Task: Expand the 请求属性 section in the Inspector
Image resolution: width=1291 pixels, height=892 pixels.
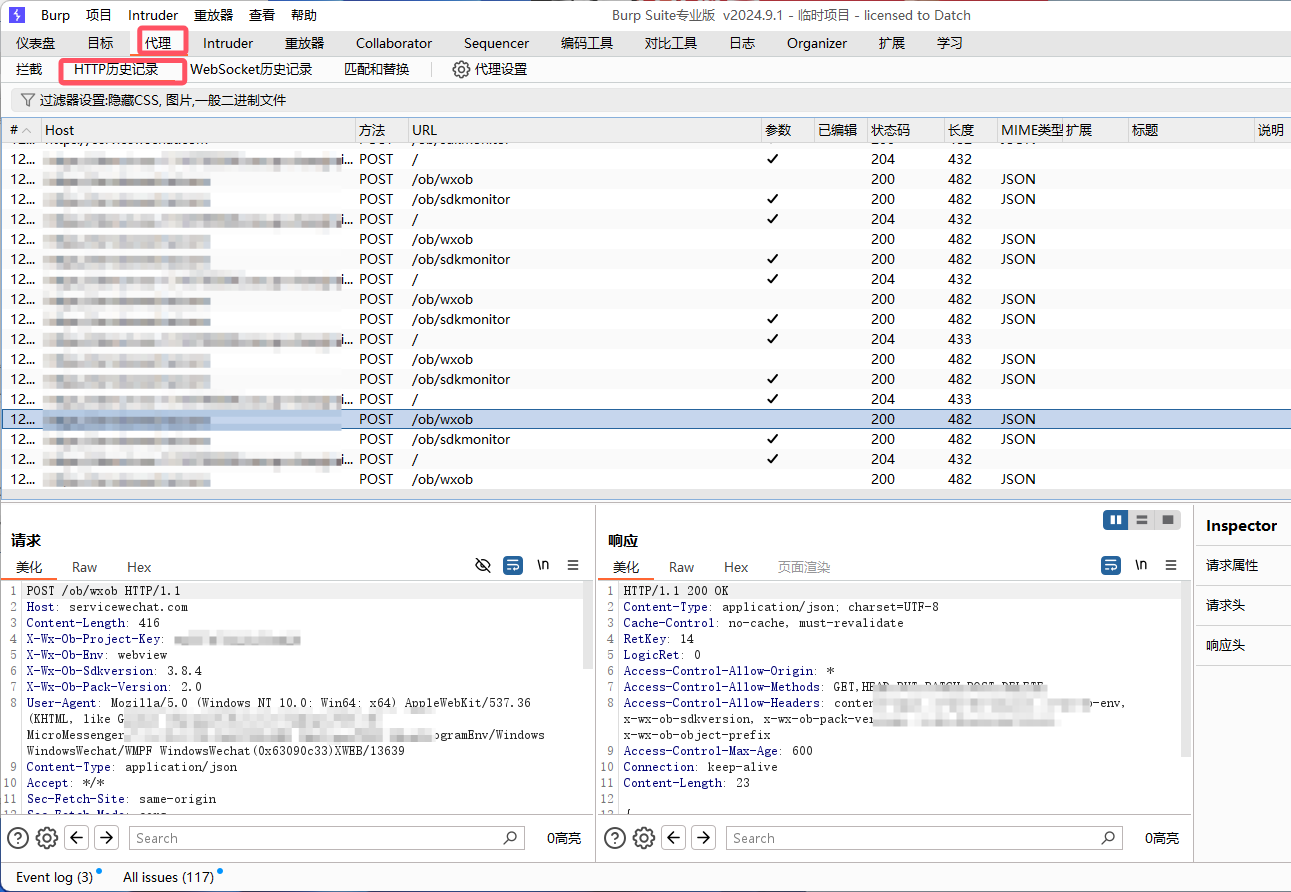Action: [x=1232, y=565]
